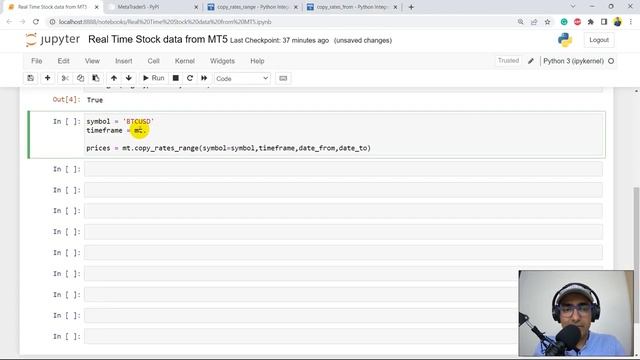The width and height of the screenshot is (640, 360).
Task: Click the prices copy_rates_range code line
Action: tap(228, 148)
